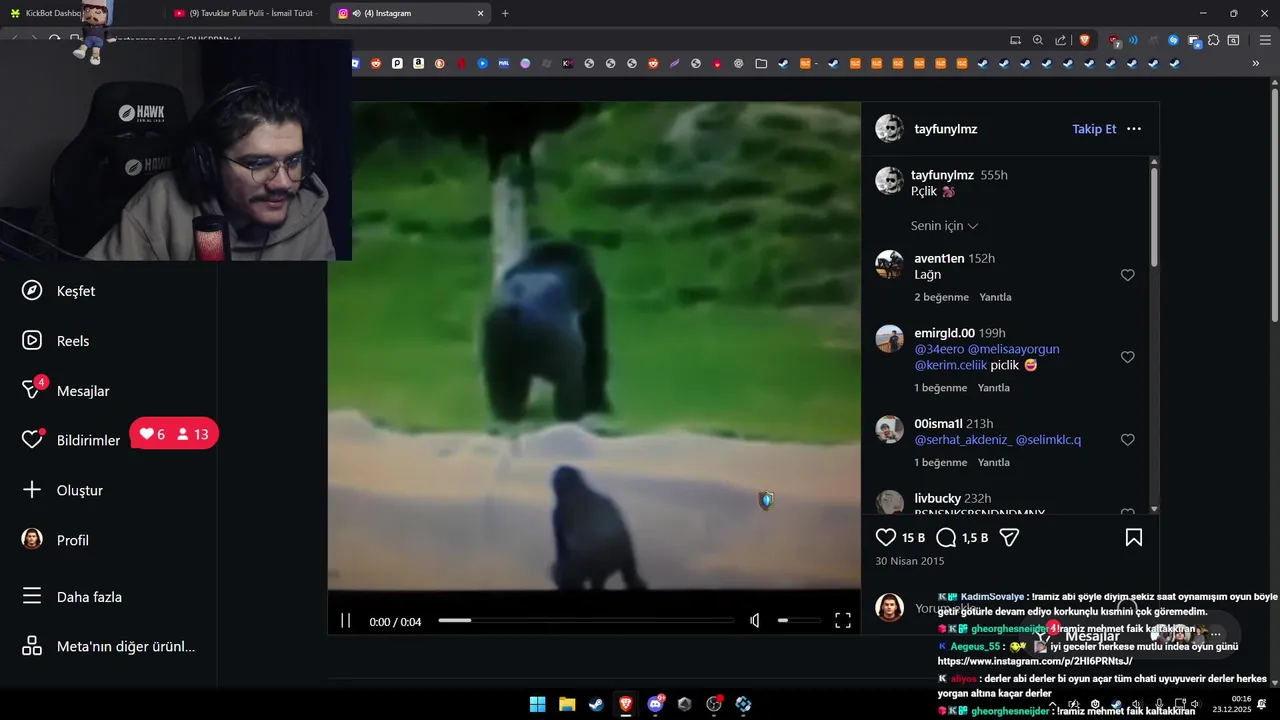Open the Amazon bookmark icon
The height and width of the screenshot is (720, 1280).
(x=418, y=63)
